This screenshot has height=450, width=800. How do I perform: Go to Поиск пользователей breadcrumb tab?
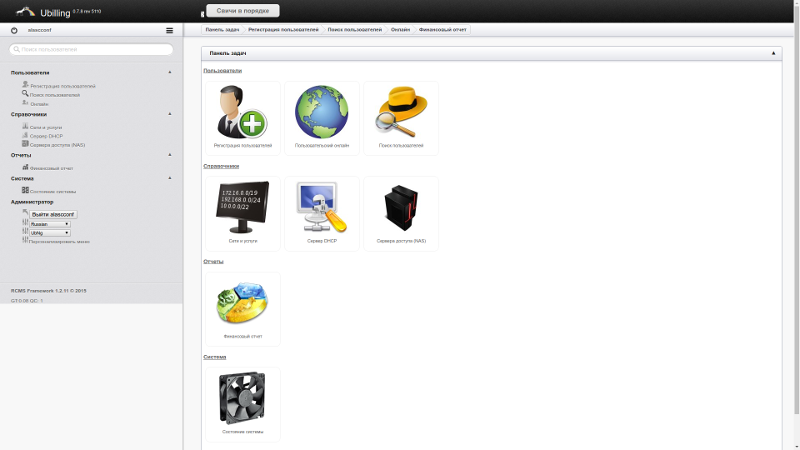coord(355,30)
